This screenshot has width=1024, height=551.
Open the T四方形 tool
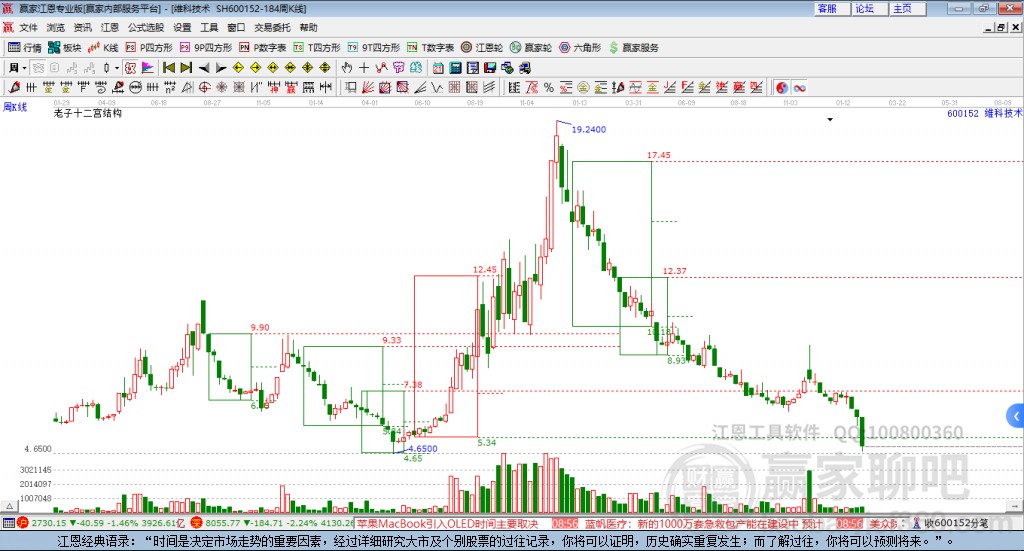click(x=317, y=48)
